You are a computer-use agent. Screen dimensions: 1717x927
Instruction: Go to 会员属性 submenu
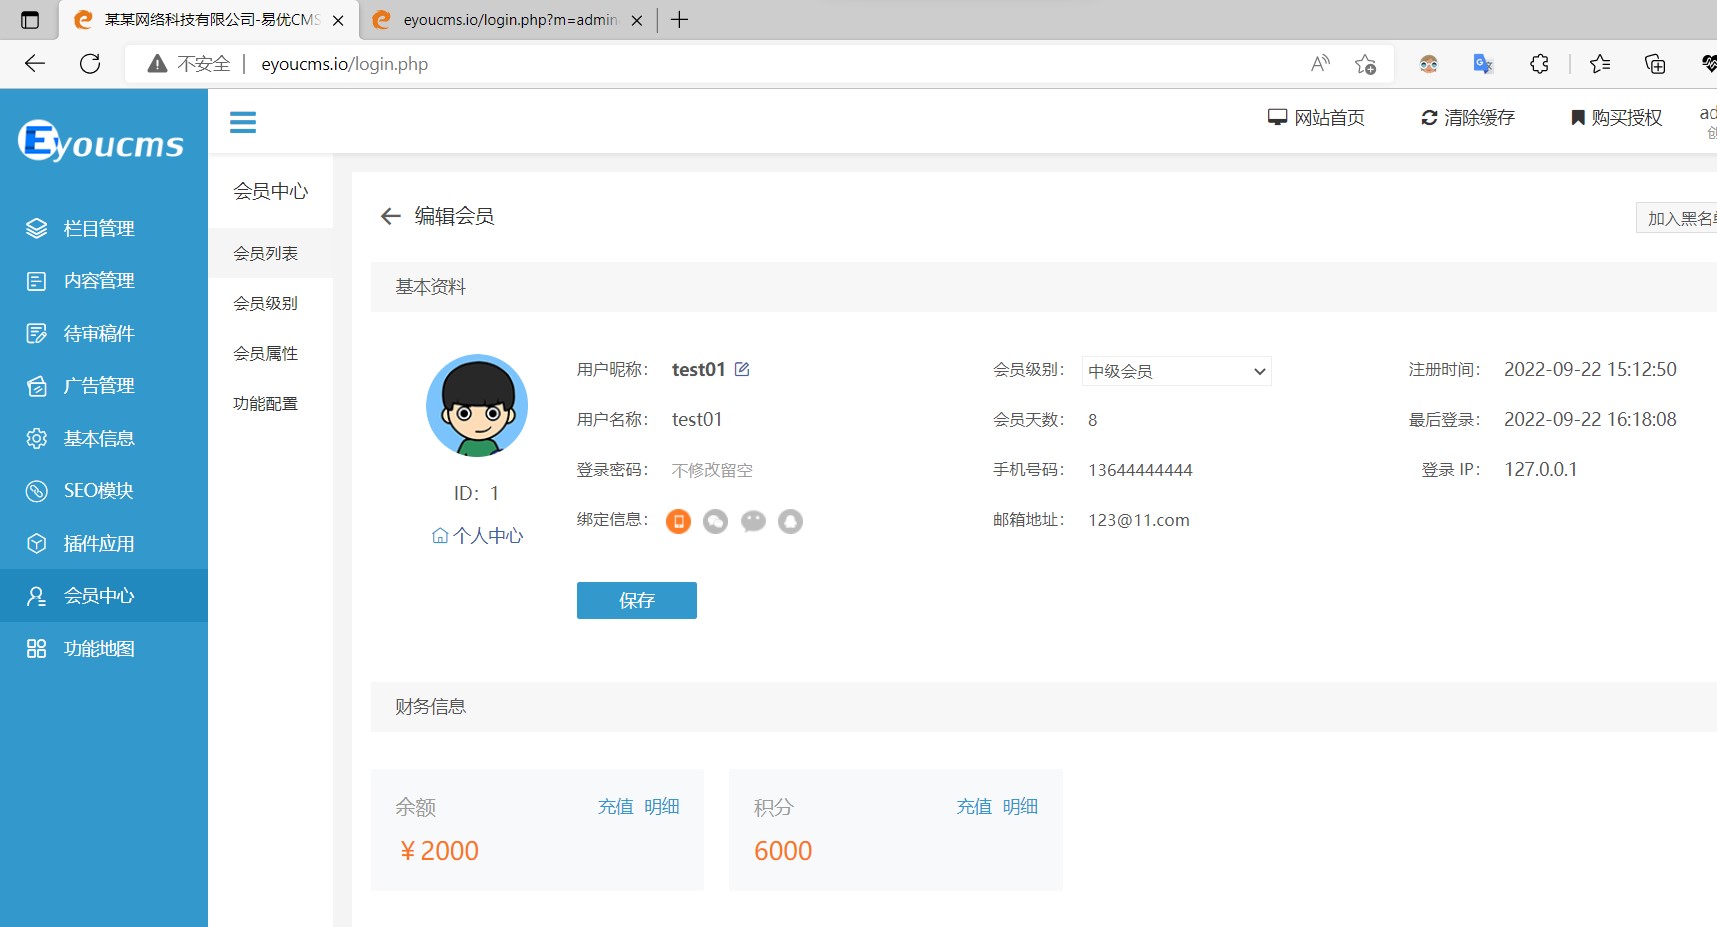click(x=271, y=353)
